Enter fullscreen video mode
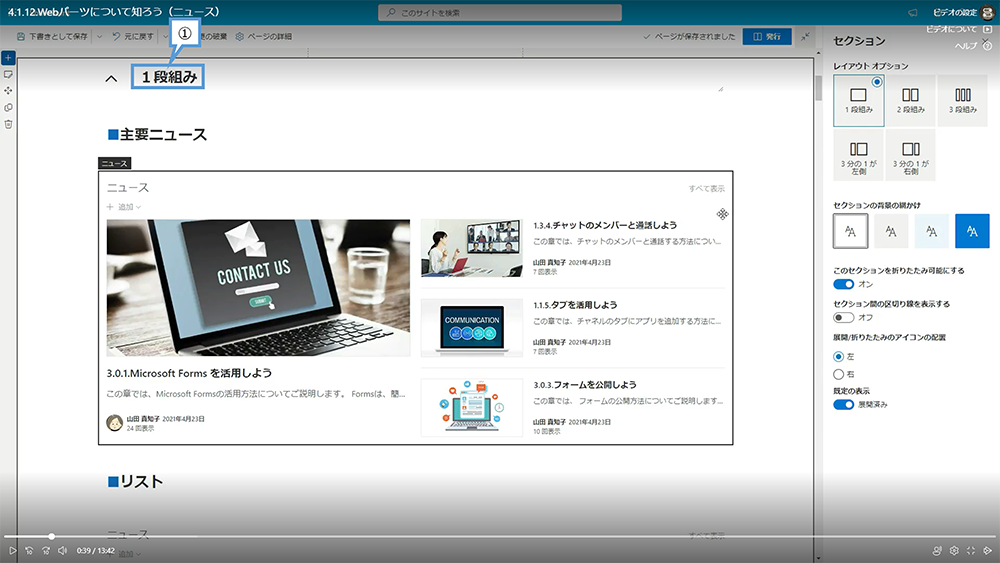This screenshot has height=563, width=1000. 971,550
